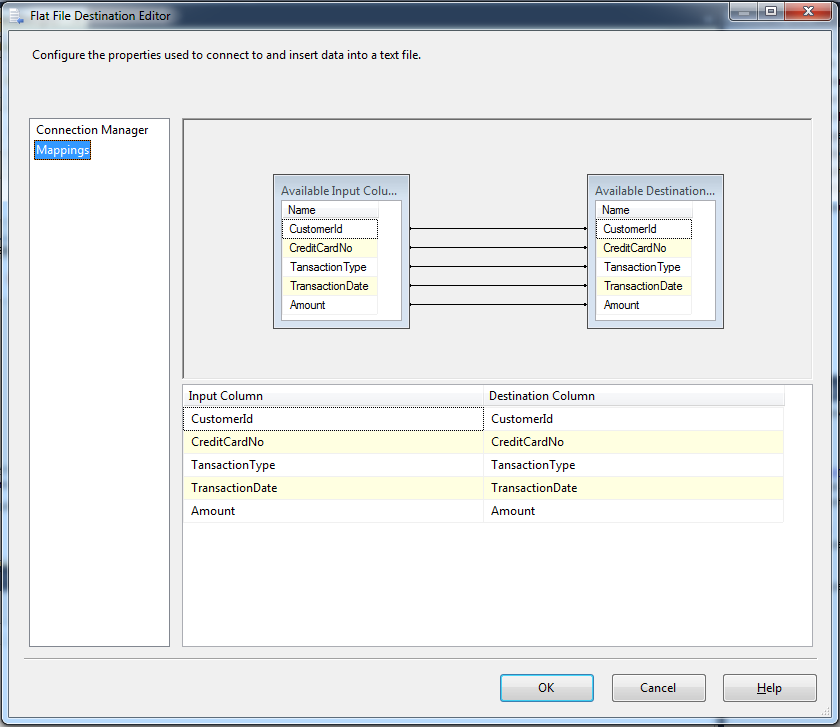Open the TransactionDate destination column dropdown
Screen dimensions: 840x727
pyautogui.click(x=774, y=488)
